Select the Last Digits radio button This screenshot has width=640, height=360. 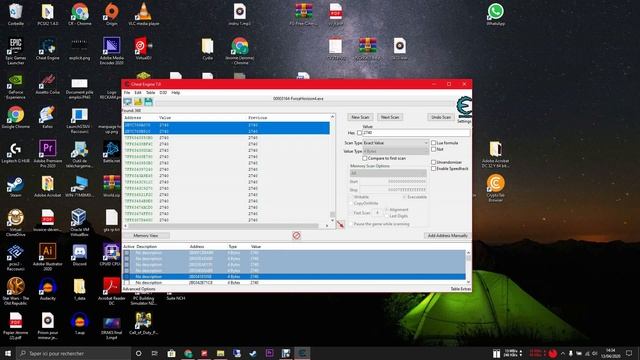tap(387, 216)
